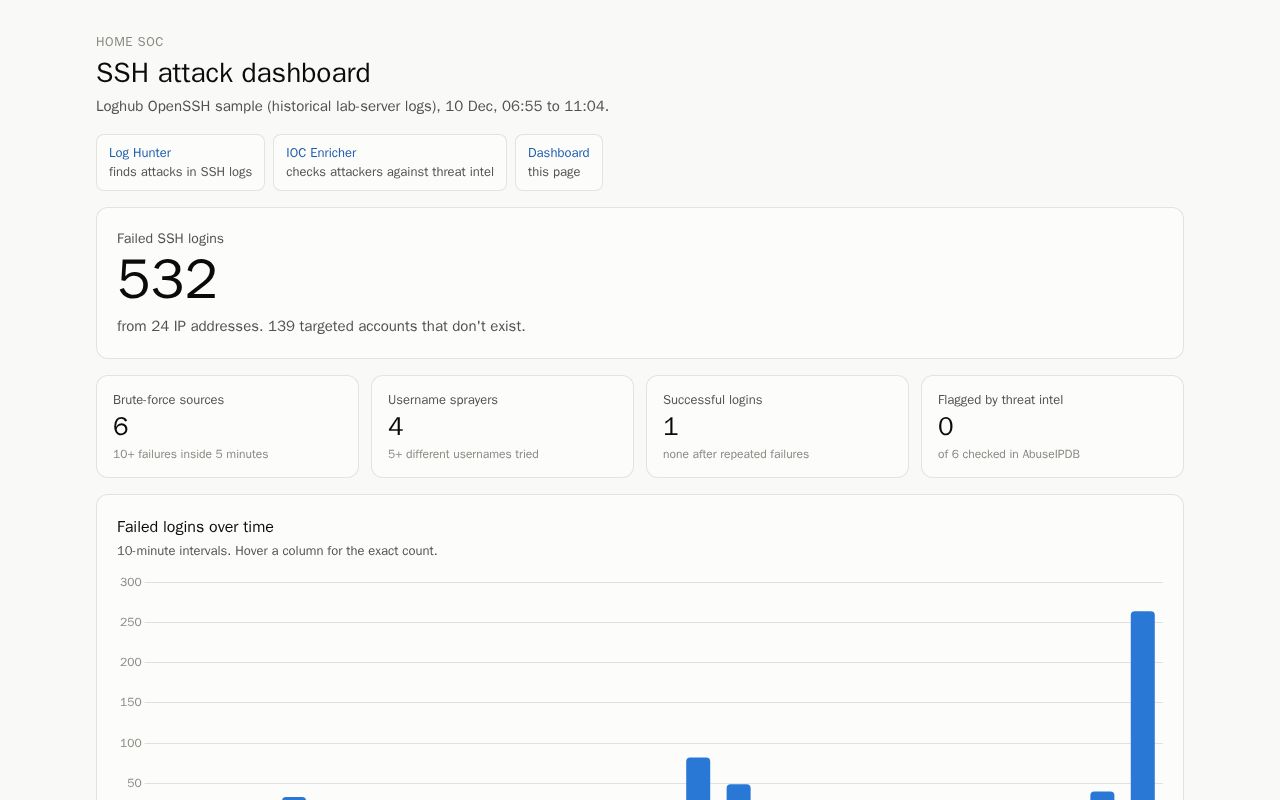The width and height of the screenshot is (1280, 800).
Task: Click the 'Brute-force sources' card title
Action: (x=168, y=400)
